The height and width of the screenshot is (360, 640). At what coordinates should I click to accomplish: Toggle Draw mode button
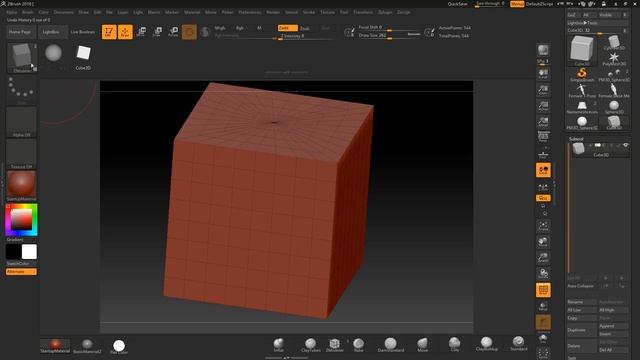point(125,31)
